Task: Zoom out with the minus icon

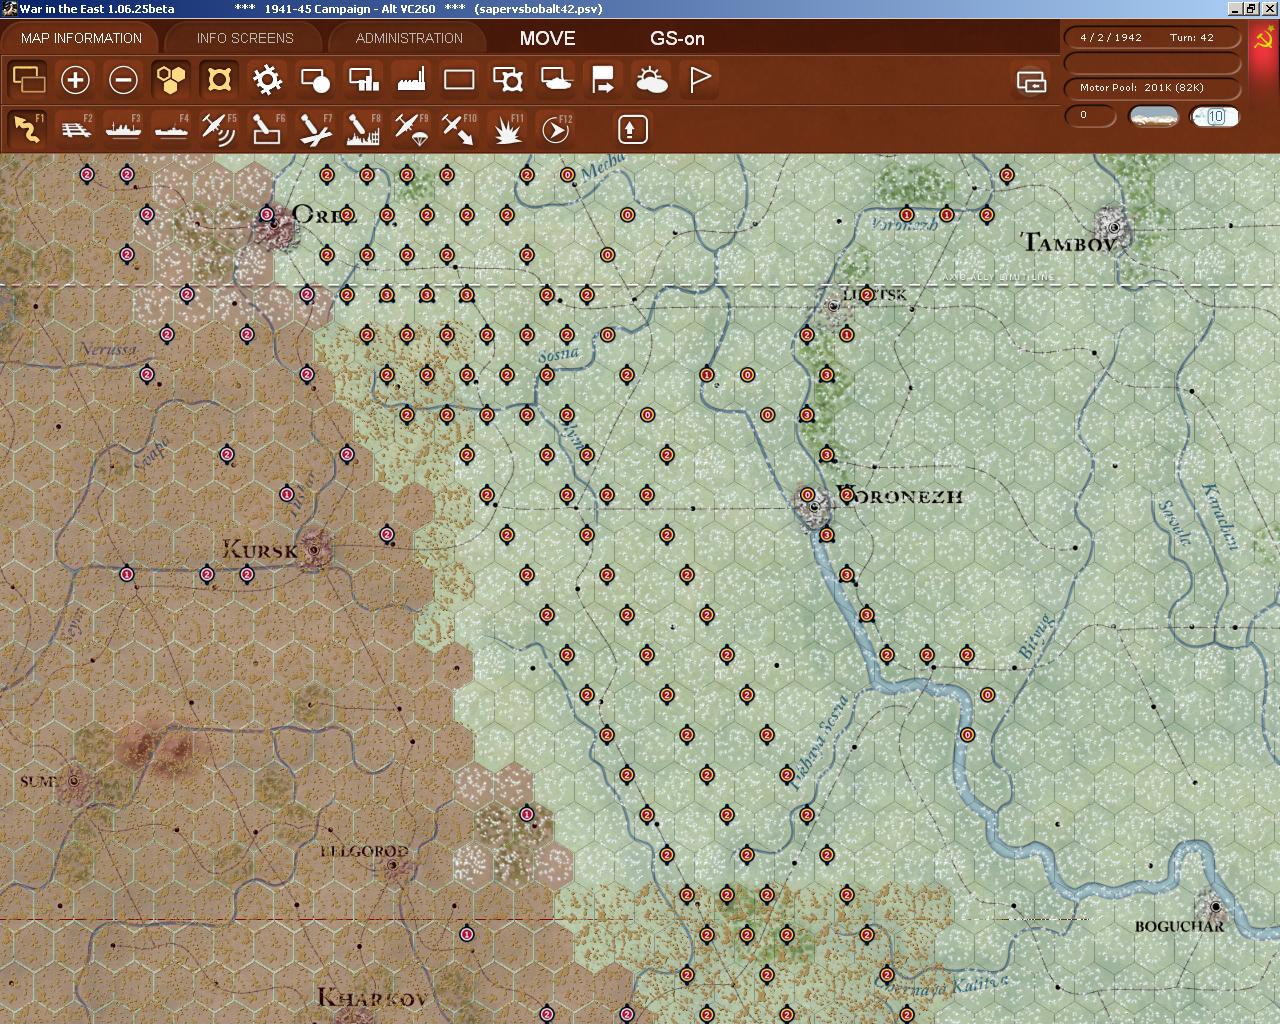Action: click(x=123, y=79)
